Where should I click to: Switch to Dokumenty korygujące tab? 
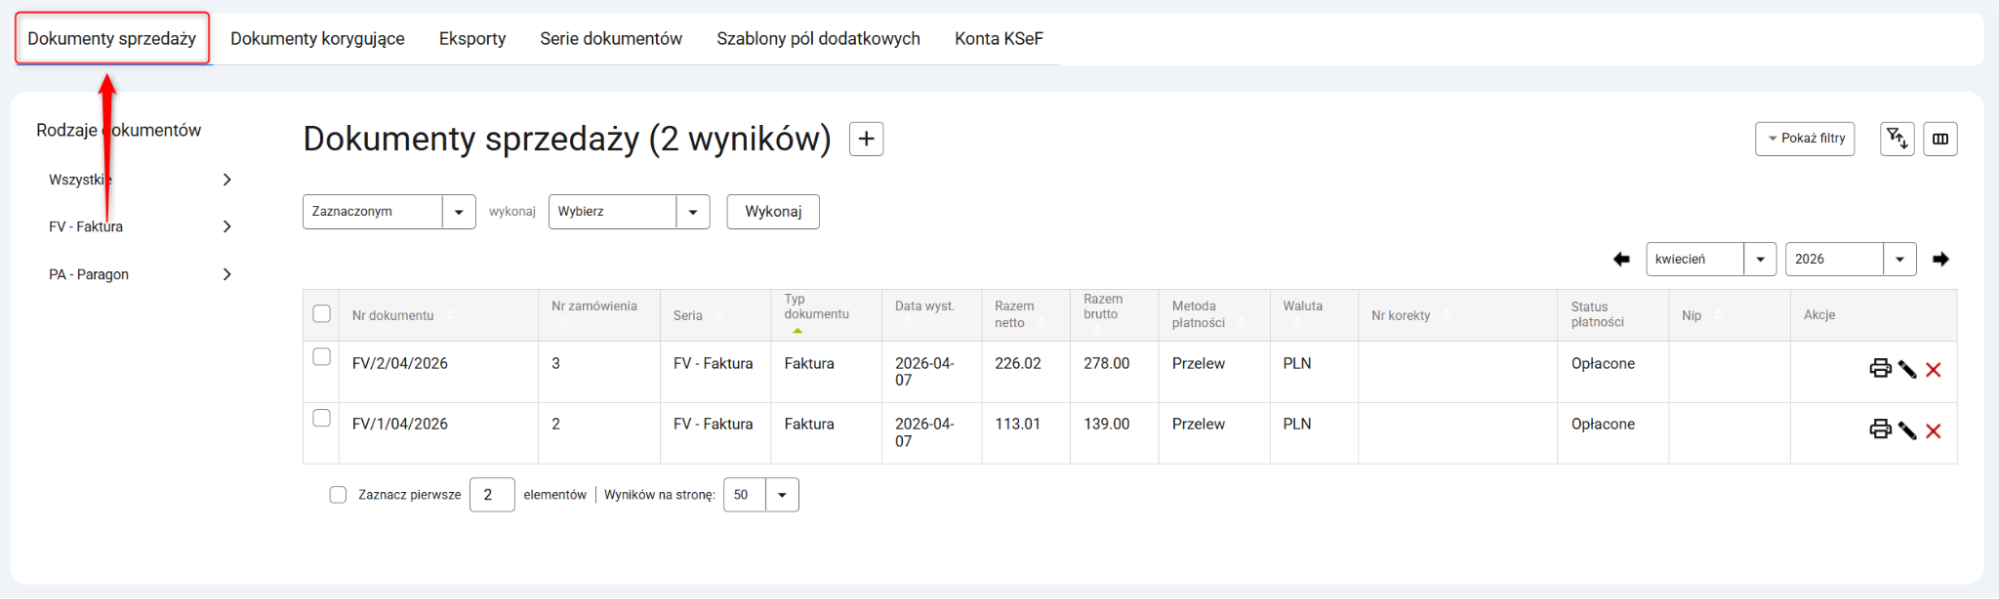point(317,39)
